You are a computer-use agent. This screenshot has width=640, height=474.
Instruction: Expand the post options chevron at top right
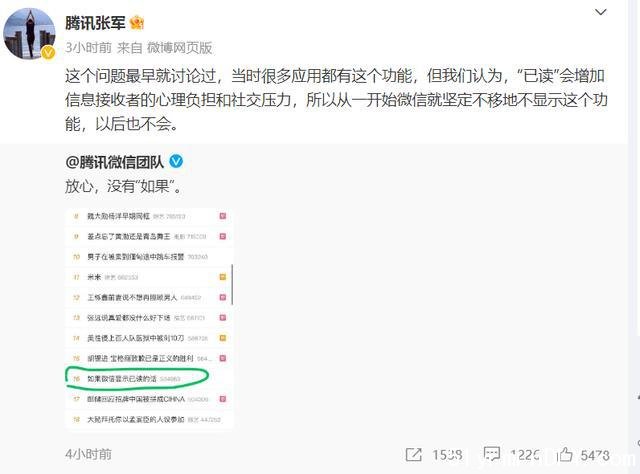600,12
